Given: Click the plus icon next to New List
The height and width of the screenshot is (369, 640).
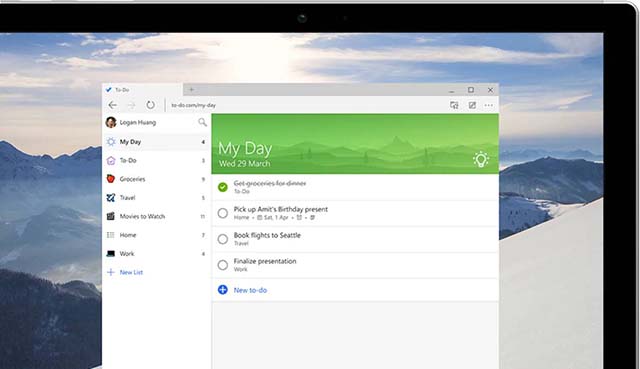Looking at the screenshot, I should (x=111, y=272).
